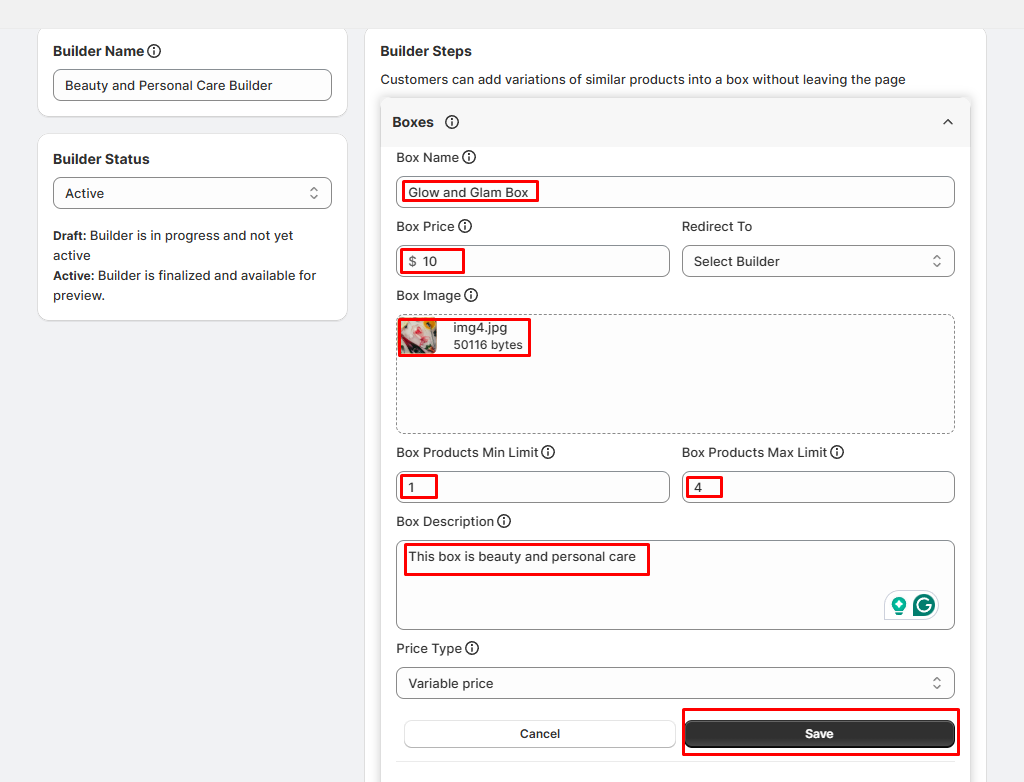
Task: Open the Grammarly icon in the description box
Action: coord(924,605)
